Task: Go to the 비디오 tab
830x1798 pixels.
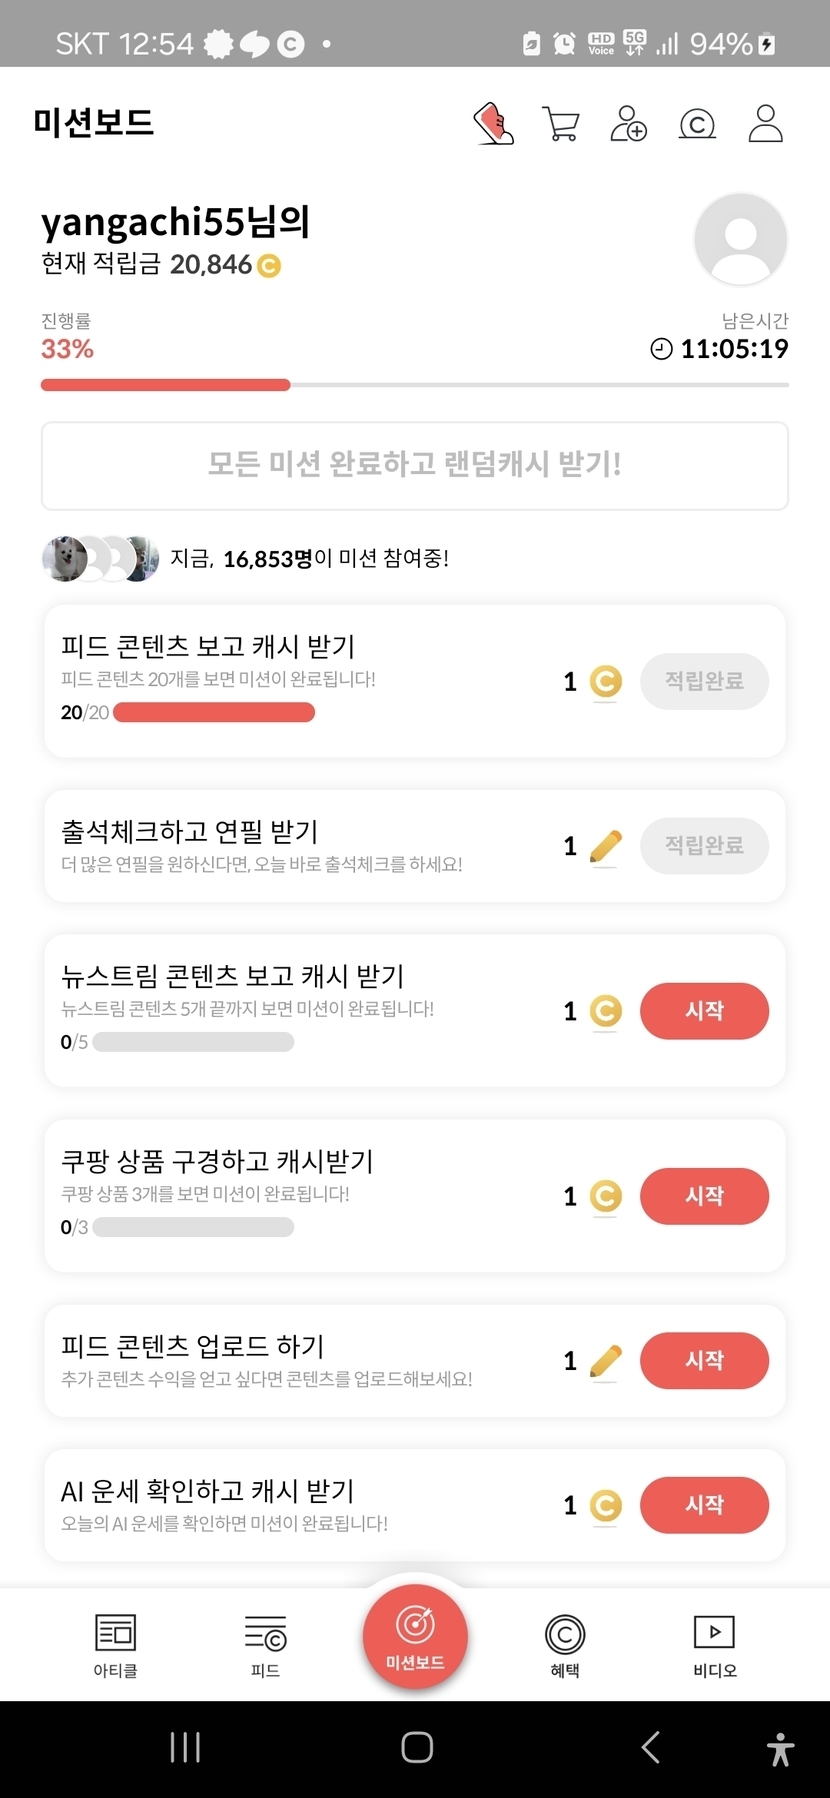Action: pyautogui.click(x=714, y=1645)
